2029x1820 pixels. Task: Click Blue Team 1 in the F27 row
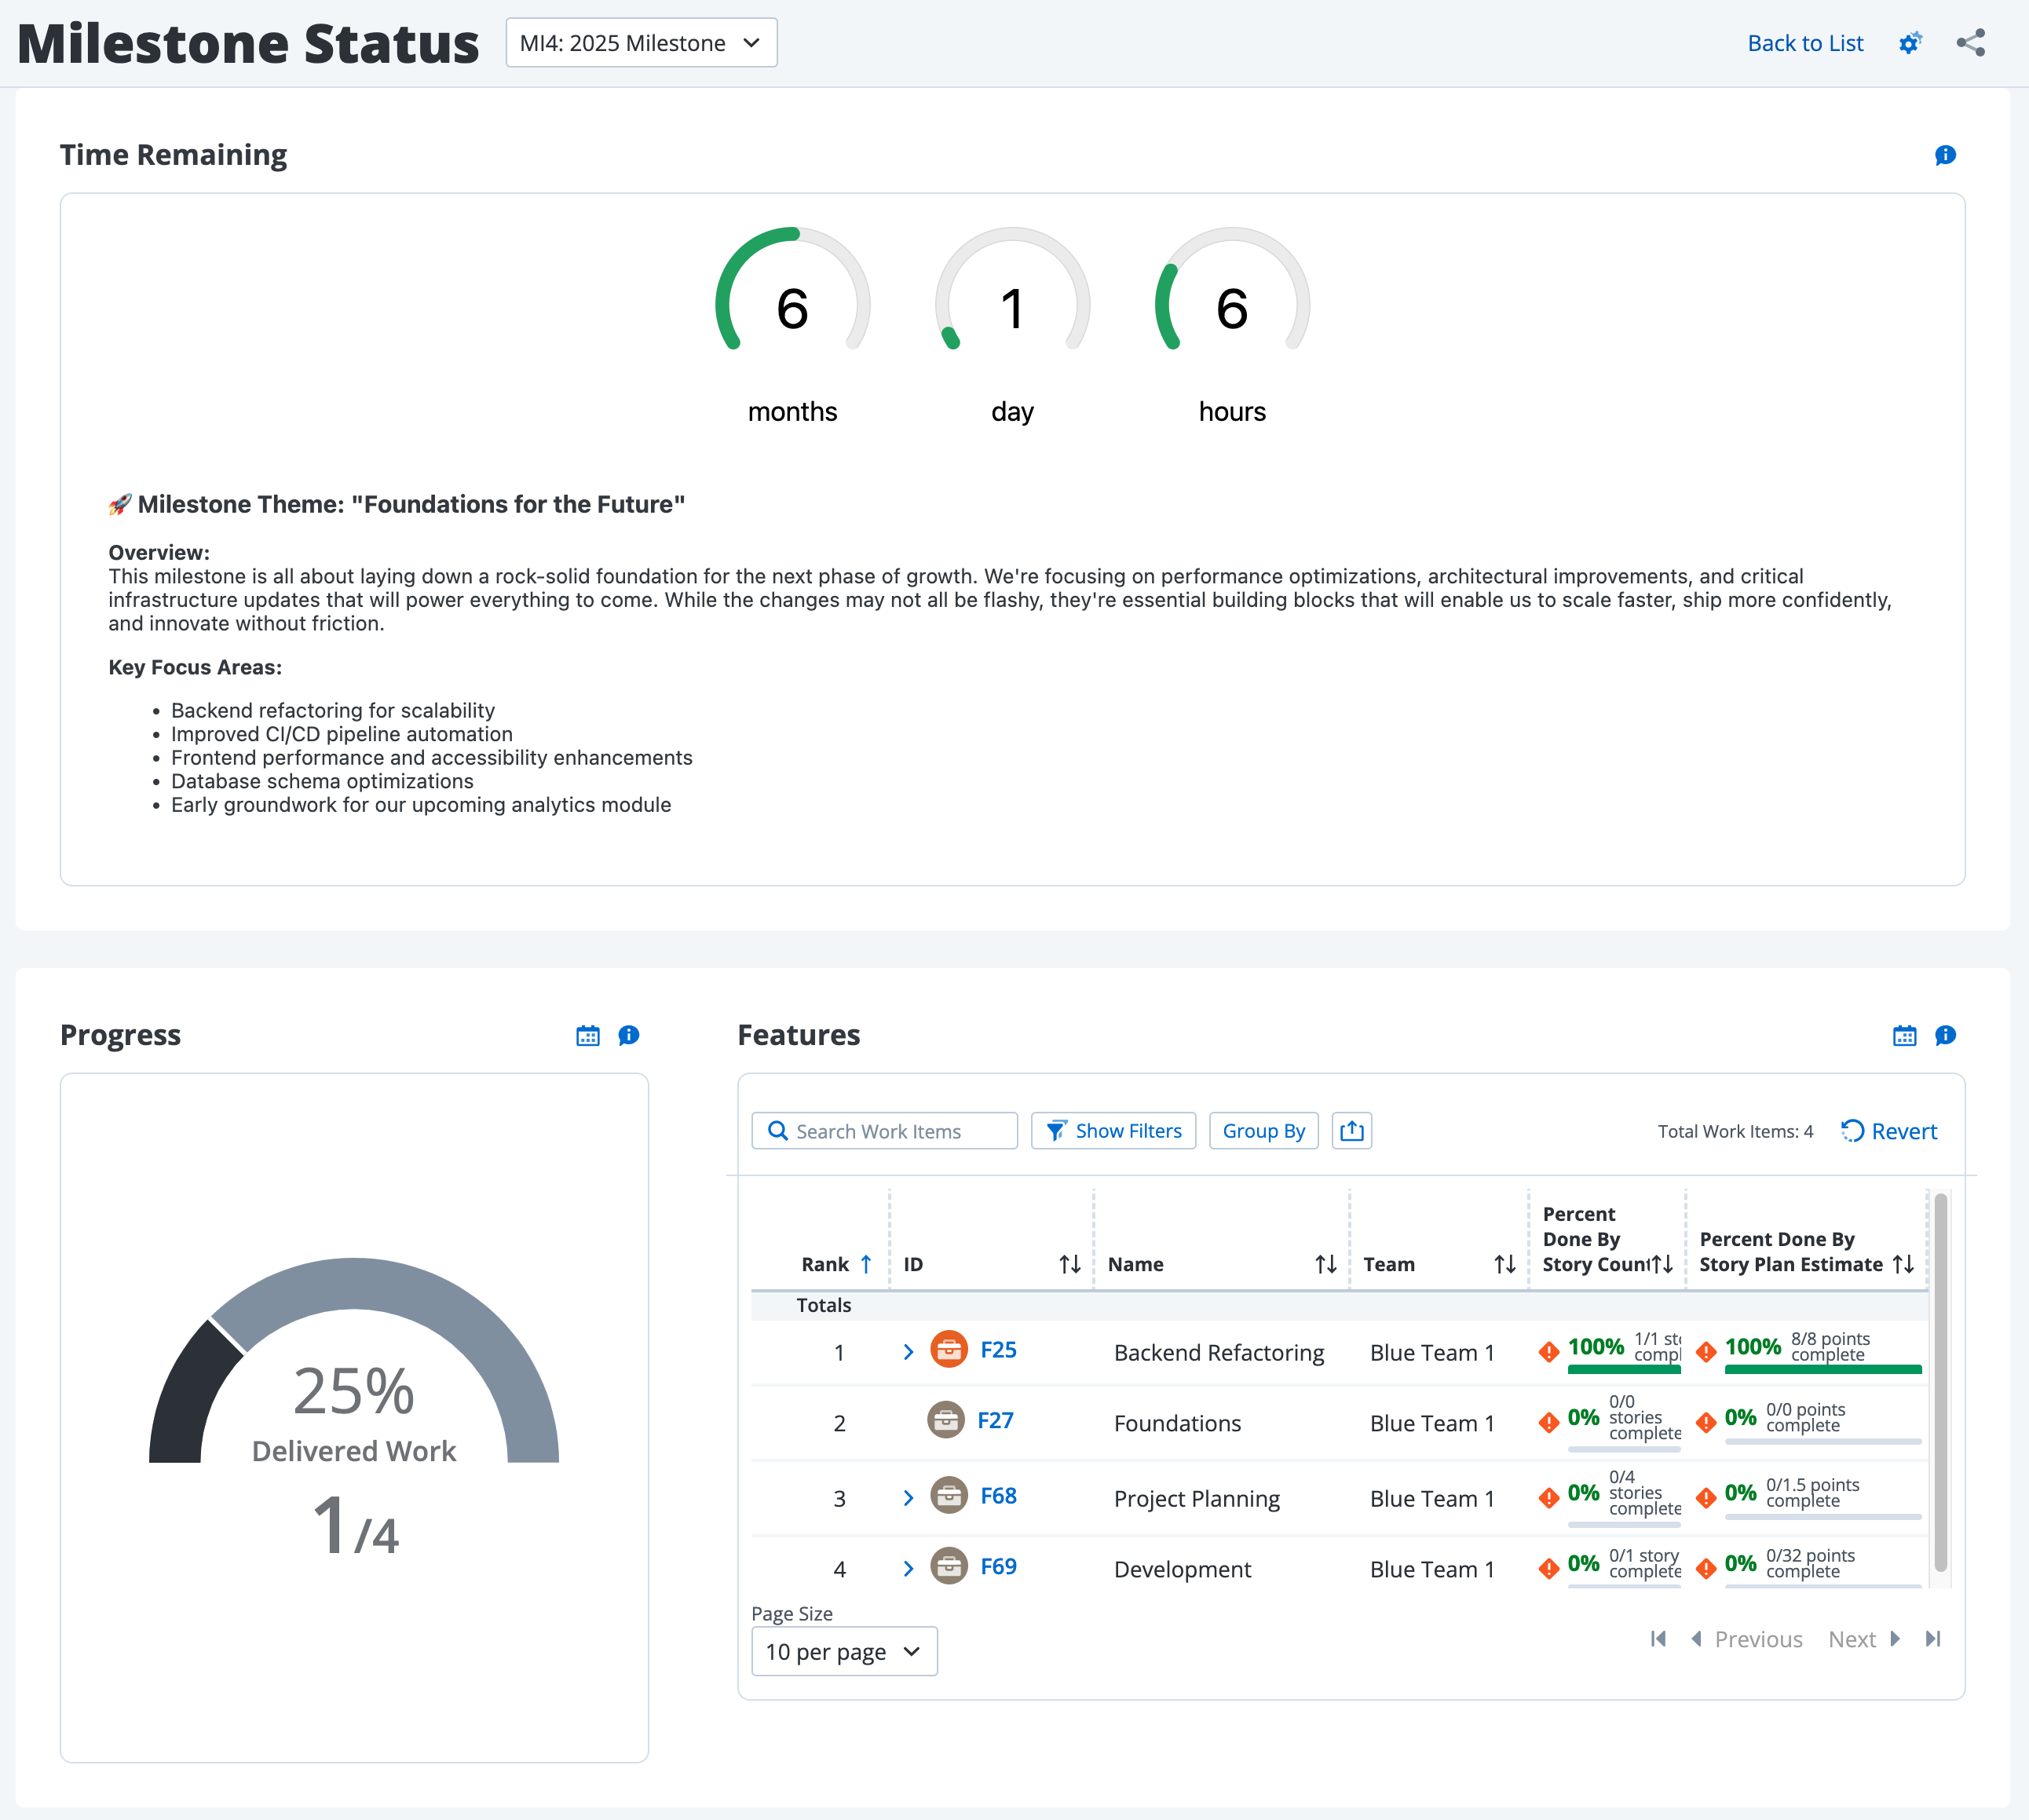tap(1432, 1423)
